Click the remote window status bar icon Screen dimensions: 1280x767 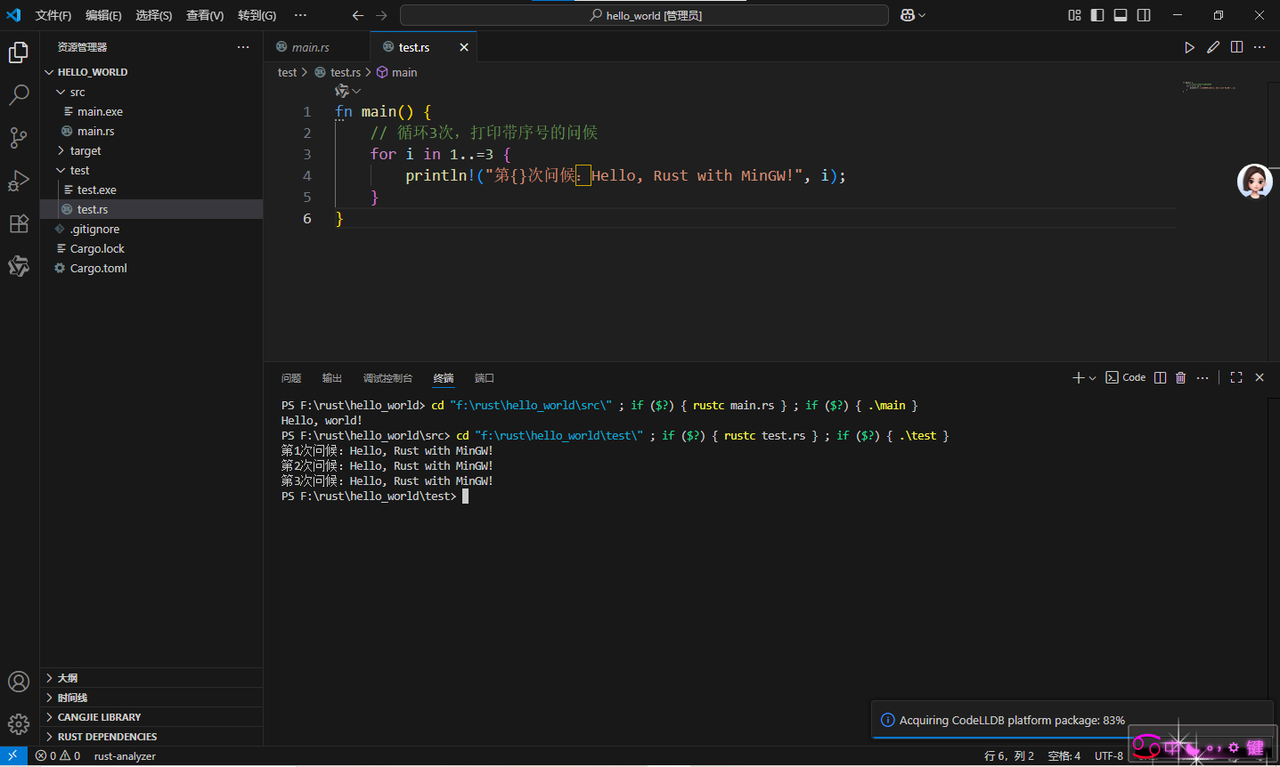pos(13,756)
